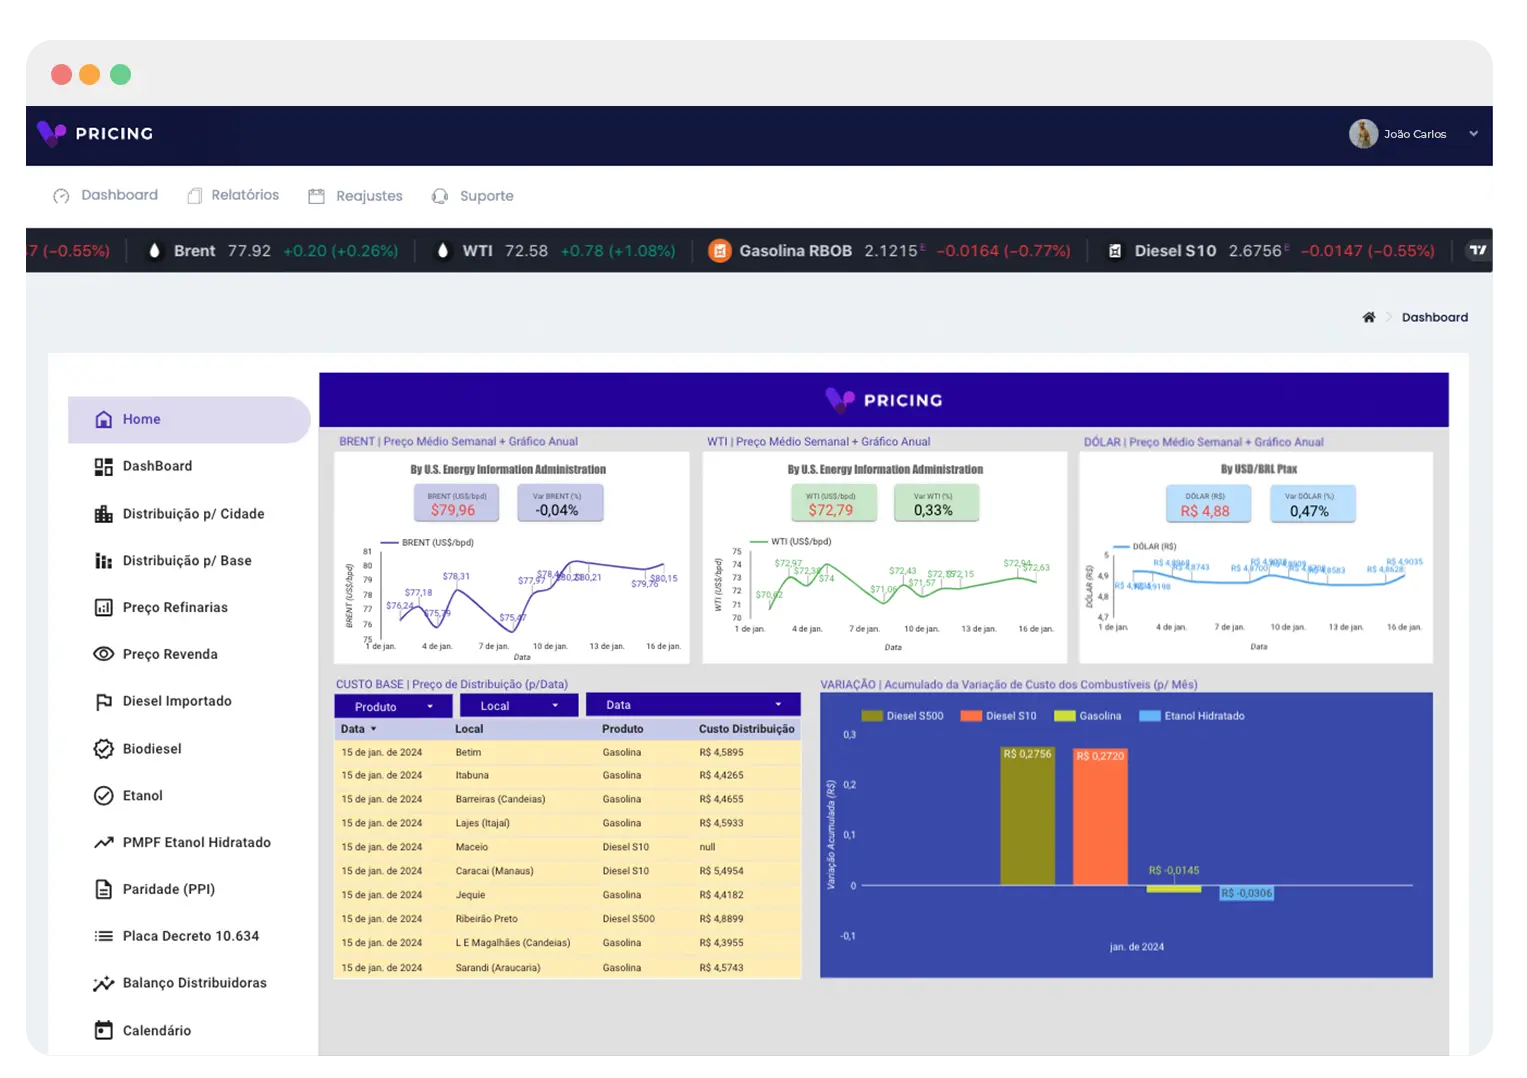Click the Gasolina legend swatch
This screenshot has width=1527, height=1078.
[1064, 716]
